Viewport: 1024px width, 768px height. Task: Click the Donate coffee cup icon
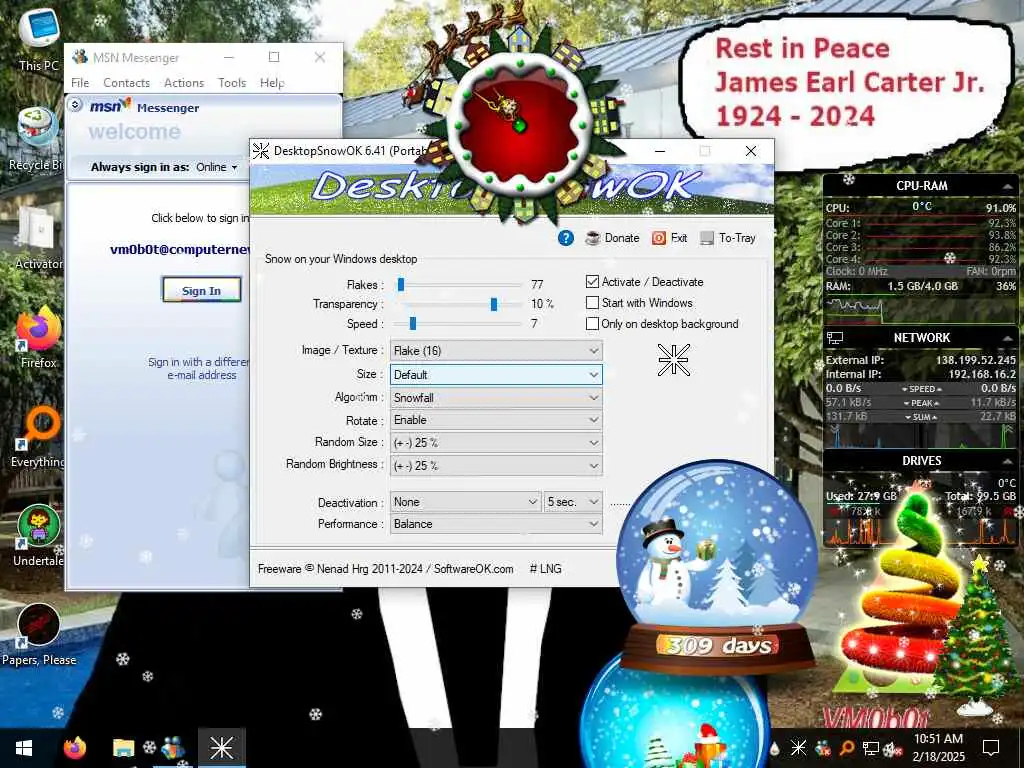coord(593,238)
